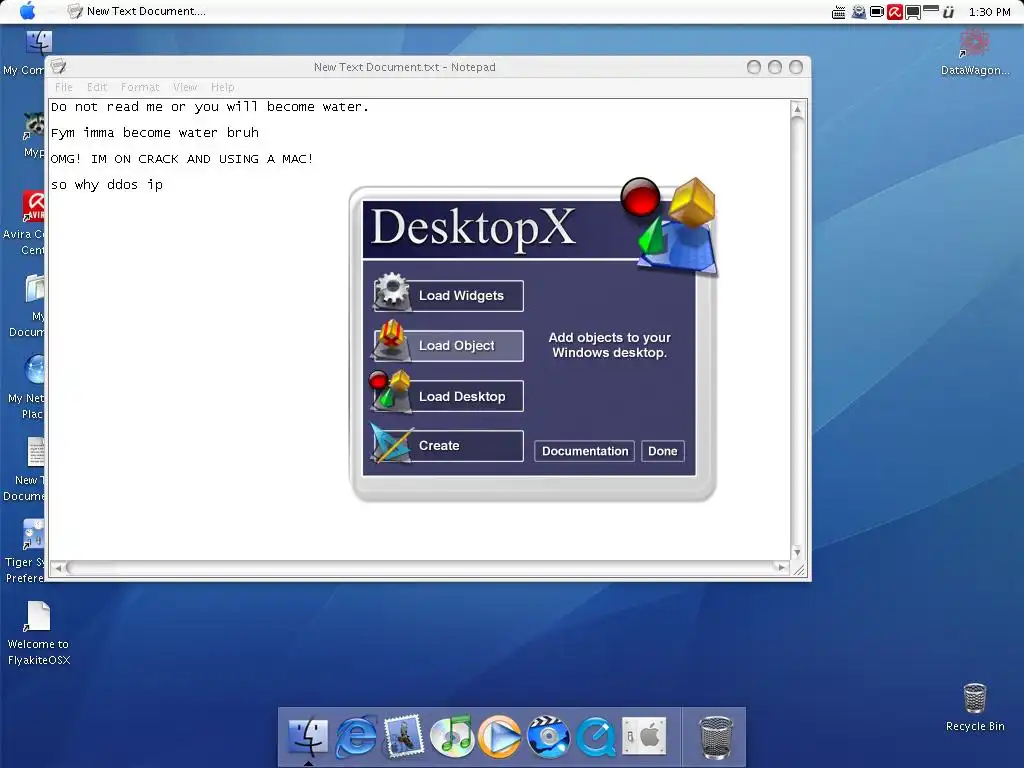The image size is (1024, 768).
Task: Click the Load Widgets gear icon
Action: pos(392,291)
